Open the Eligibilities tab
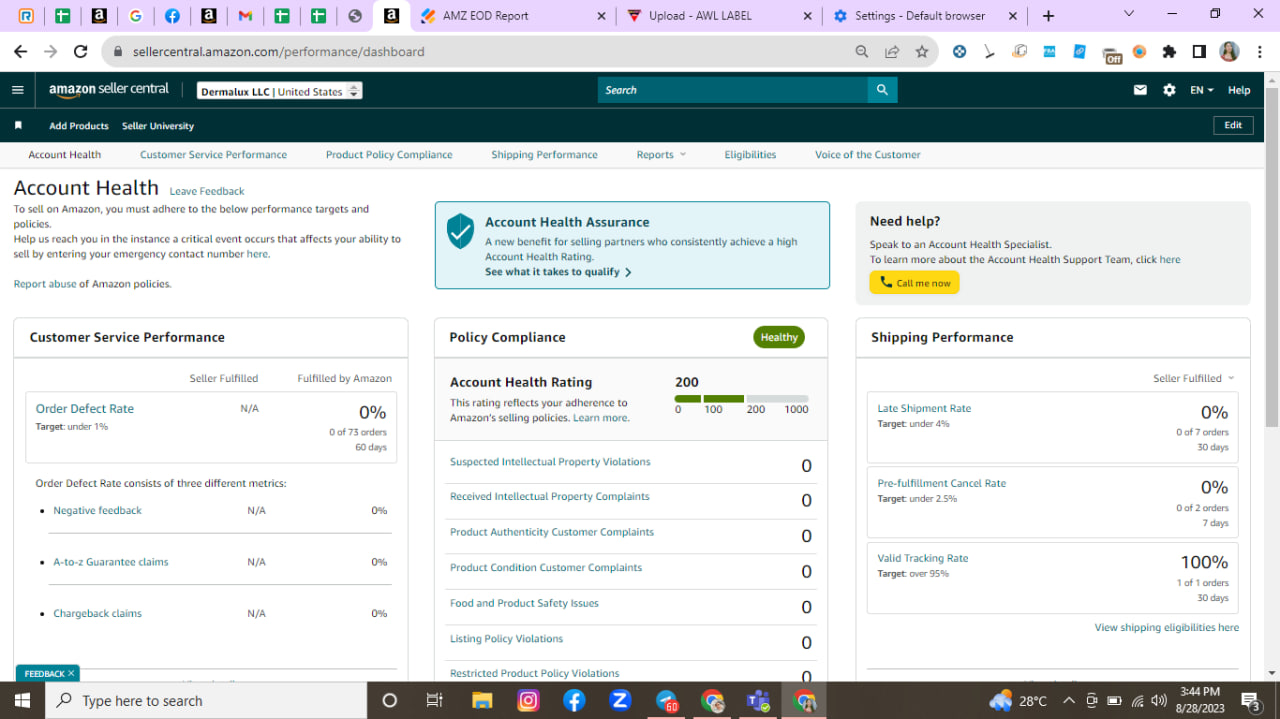 [750, 155]
